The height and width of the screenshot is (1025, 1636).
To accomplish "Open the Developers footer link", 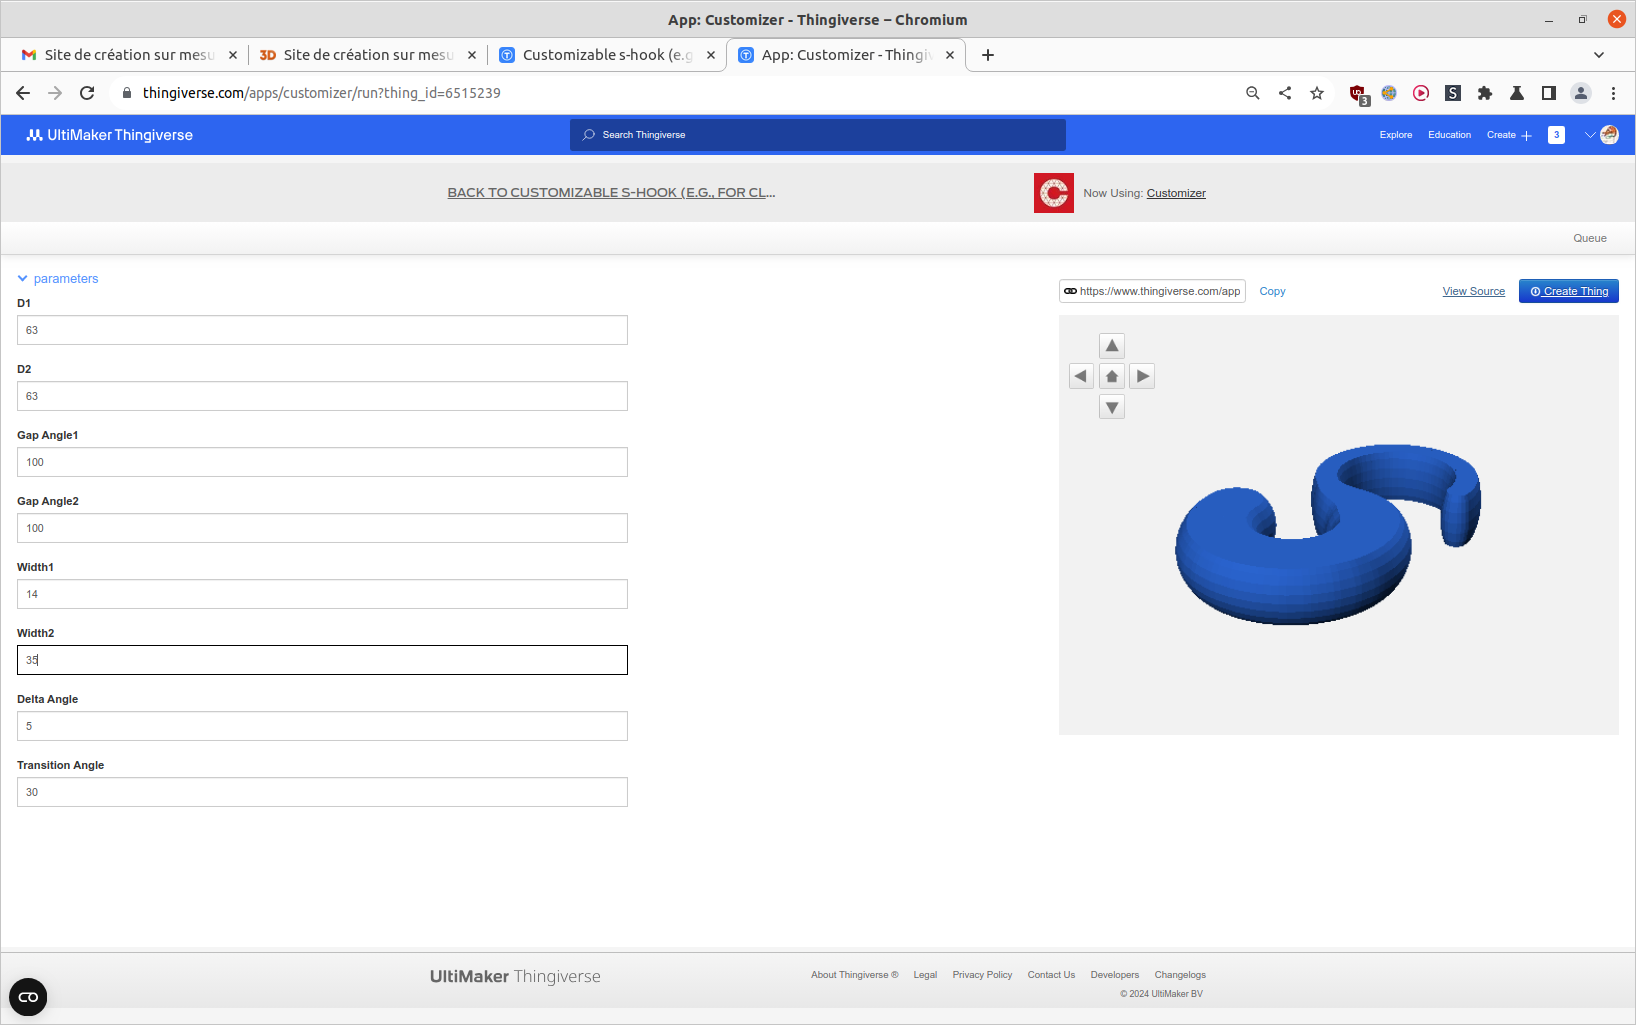I will pos(1114,975).
